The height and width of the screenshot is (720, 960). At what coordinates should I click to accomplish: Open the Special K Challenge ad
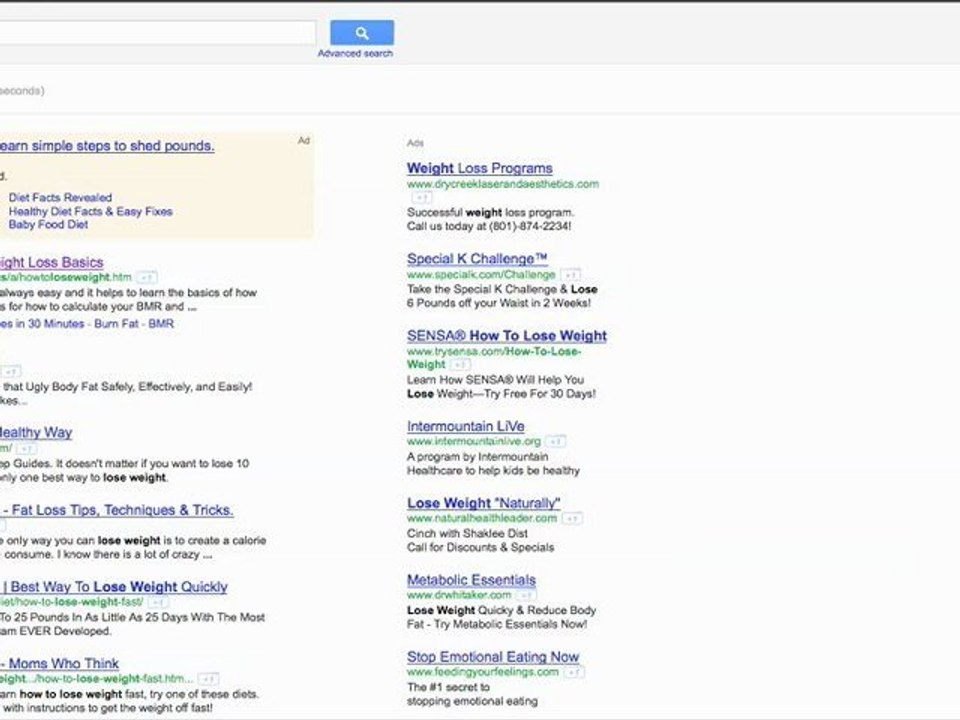[x=477, y=258]
